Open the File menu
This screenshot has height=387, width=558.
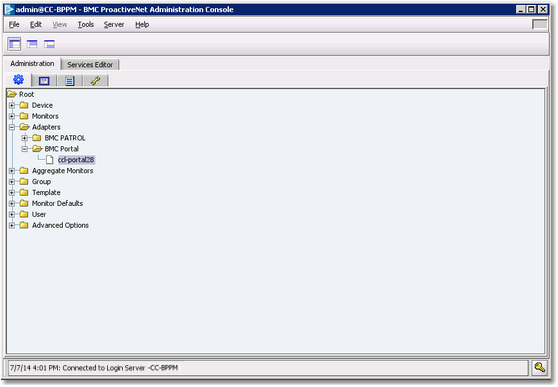click(14, 24)
